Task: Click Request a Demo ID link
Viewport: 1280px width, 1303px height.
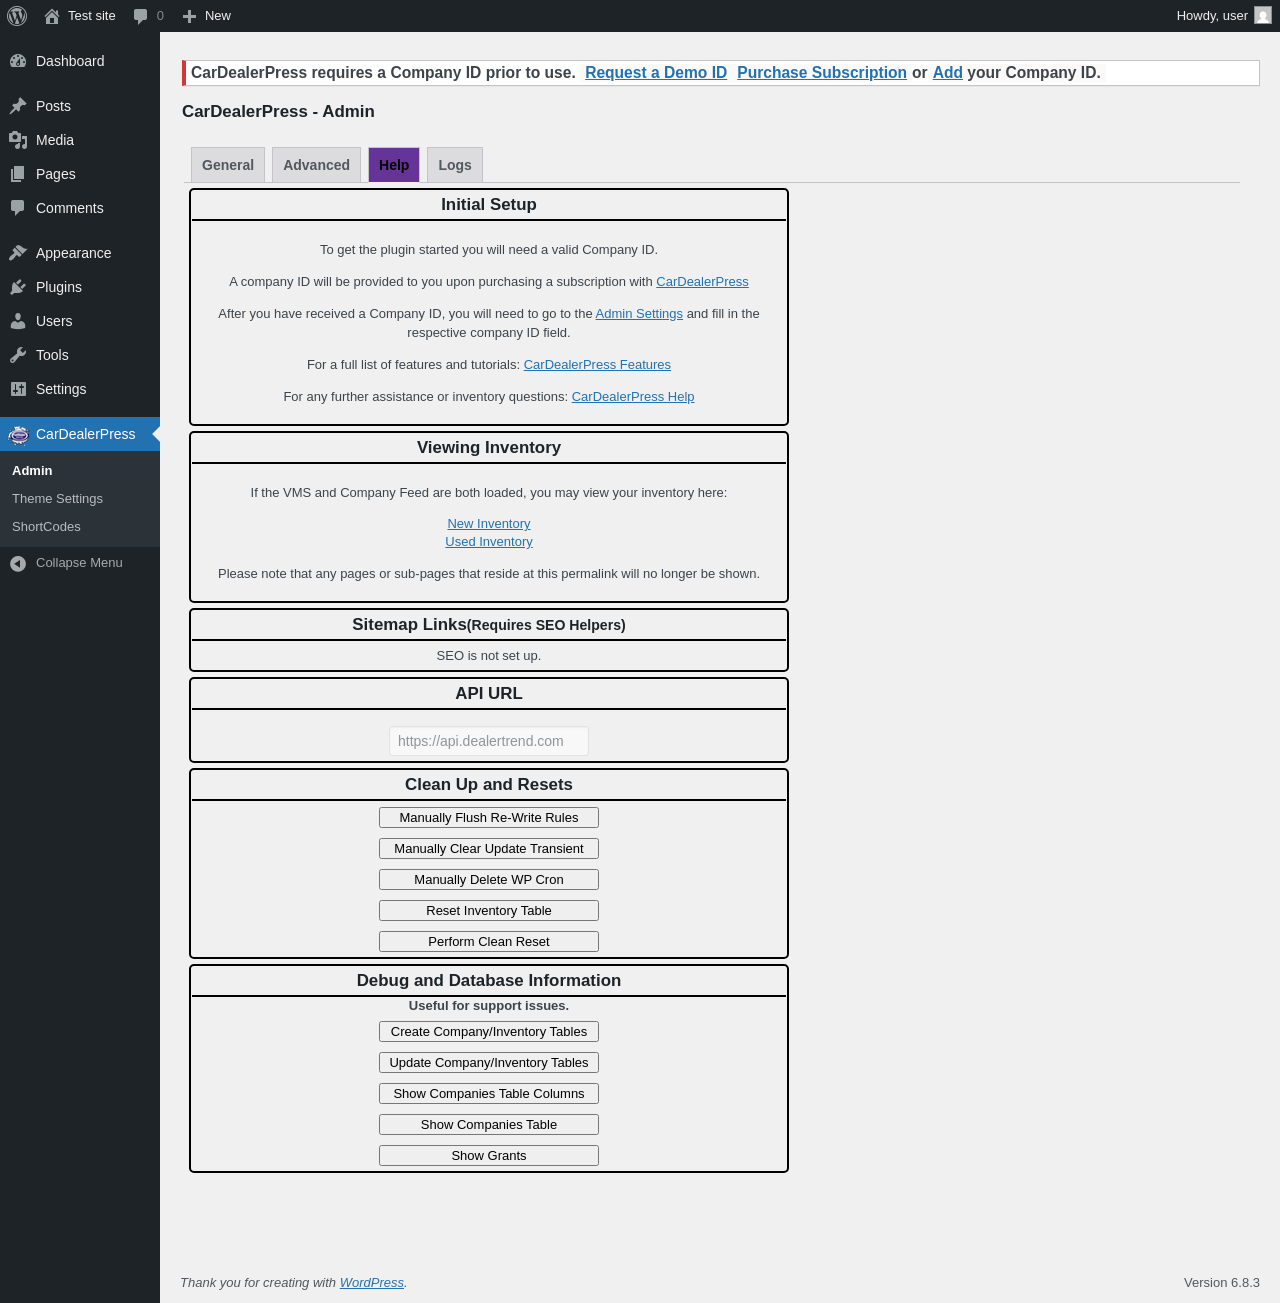Action: 656,73
